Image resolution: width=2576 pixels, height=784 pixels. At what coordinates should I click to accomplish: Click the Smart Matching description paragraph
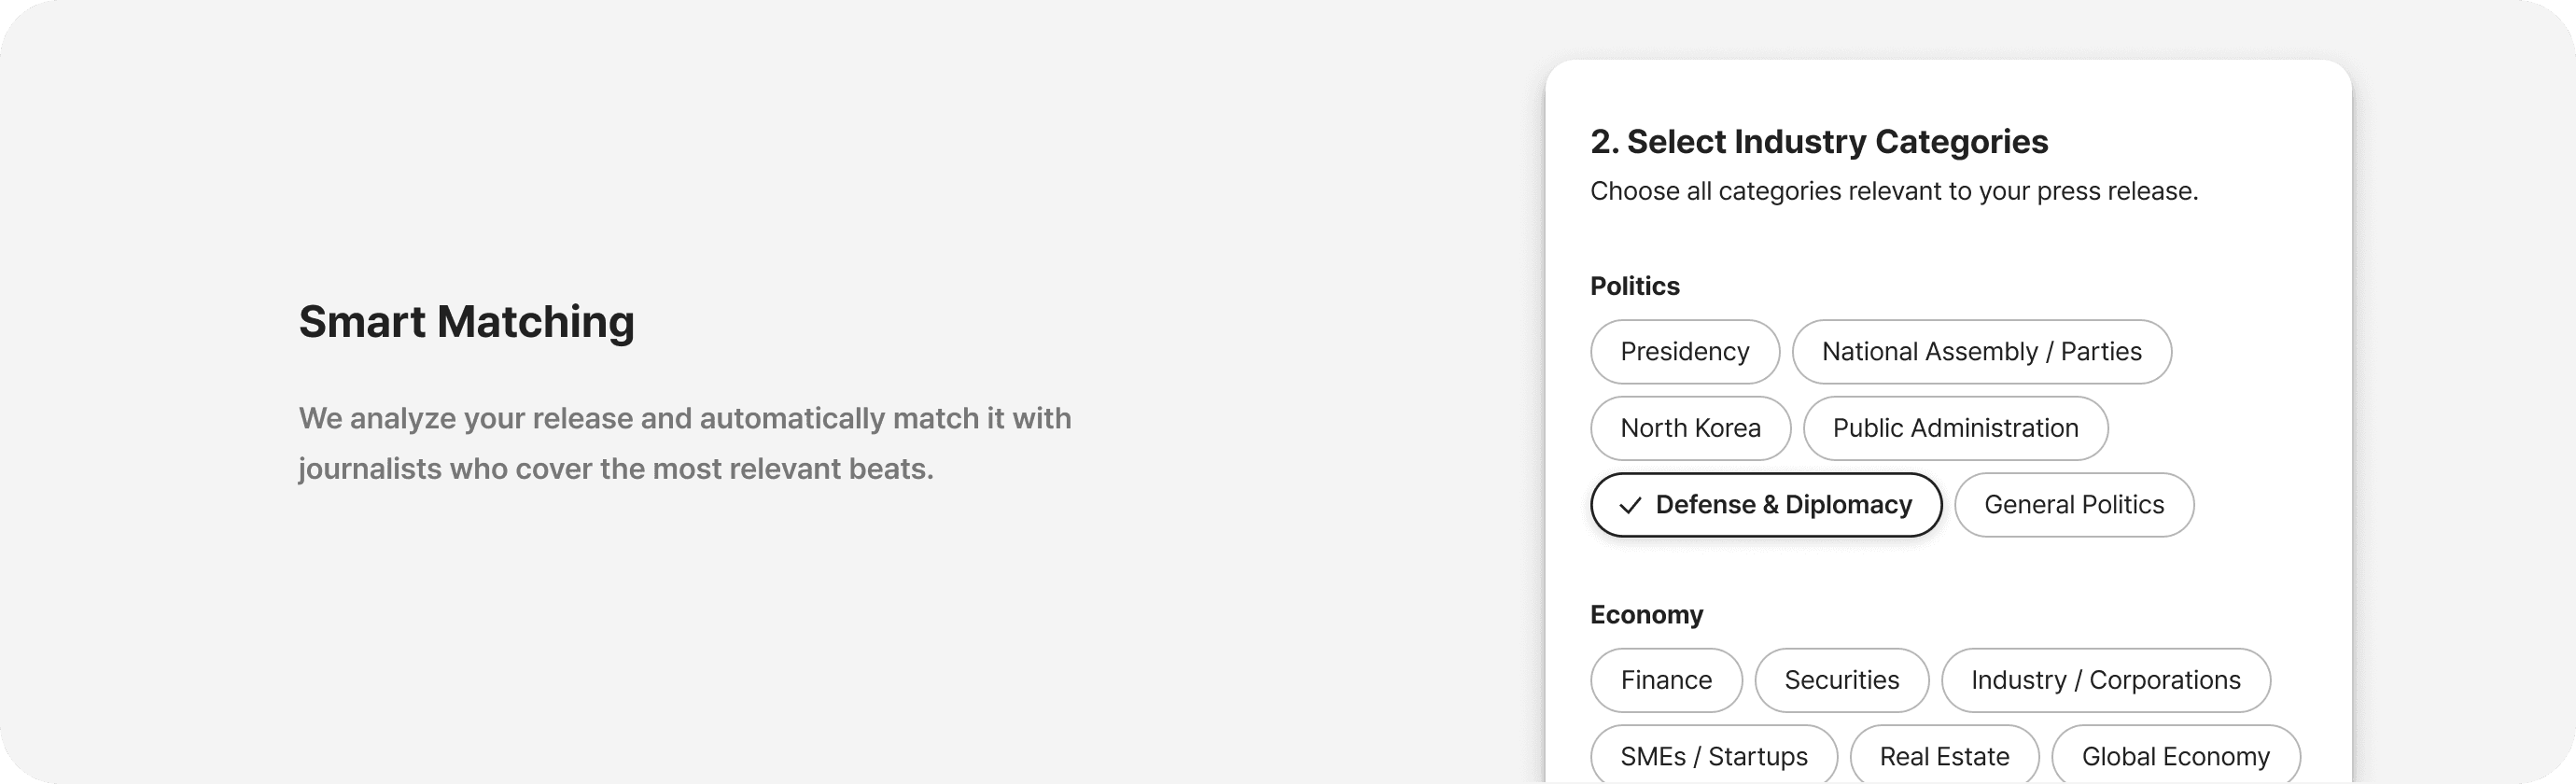tap(684, 443)
